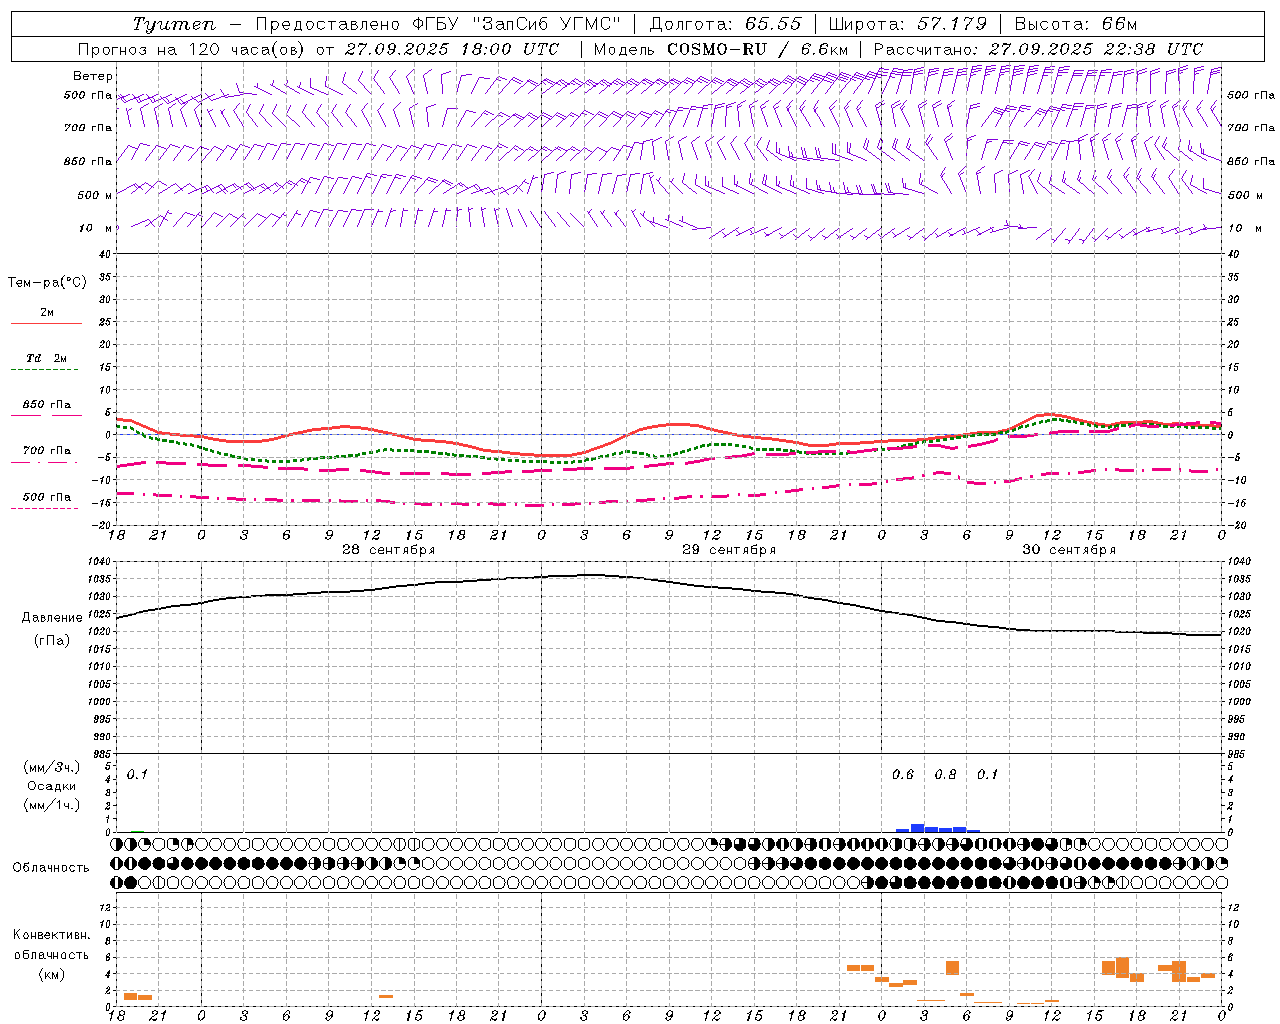Click the "(мм/3ч.)" precipitation unit label
This screenshot has height=1024, width=1280.
point(52,768)
